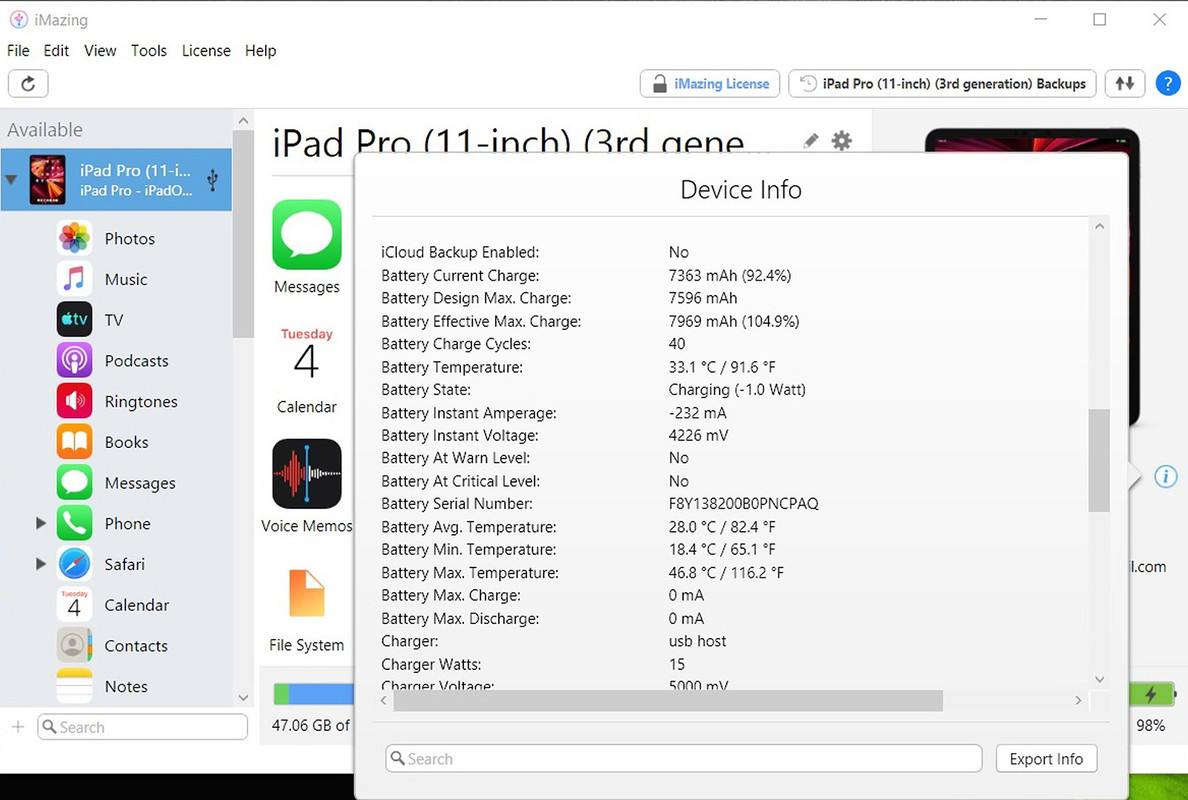This screenshot has height=800, width=1188.
Task: Click Device Info scroll up arrow
Action: coord(1099,226)
